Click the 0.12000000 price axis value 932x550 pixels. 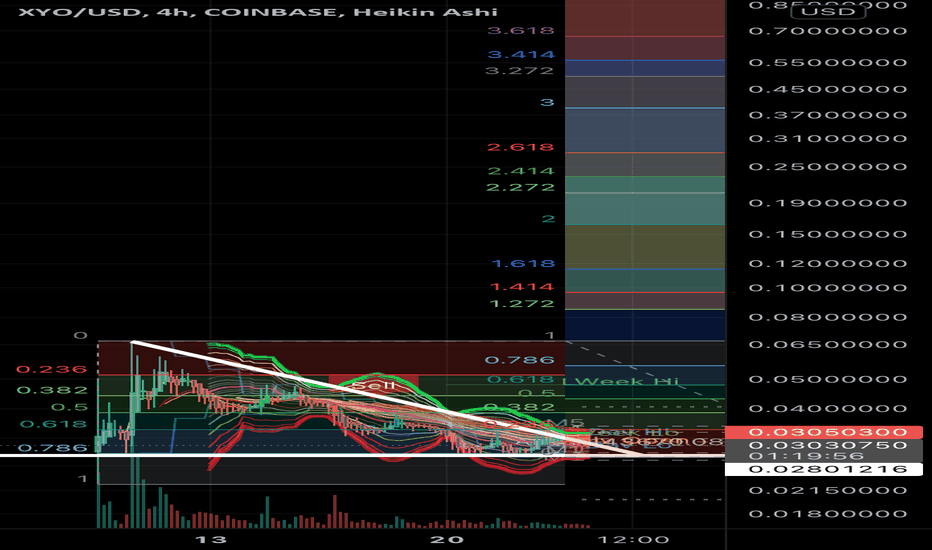click(x=828, y=263)
